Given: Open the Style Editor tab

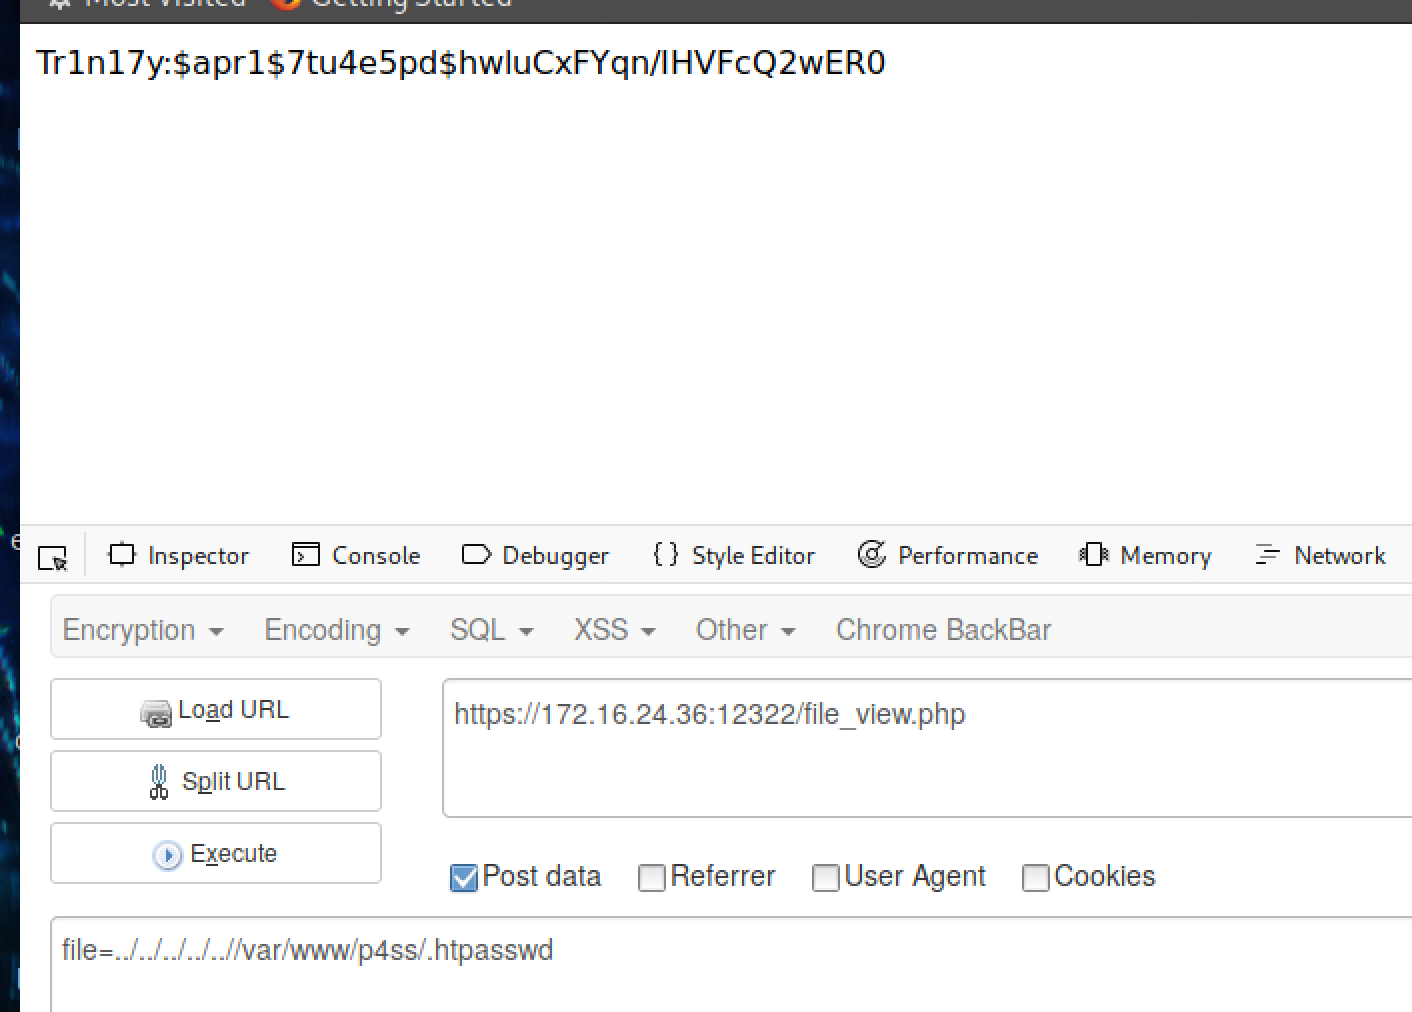Looking at the screenshot, I should (734, 555).
